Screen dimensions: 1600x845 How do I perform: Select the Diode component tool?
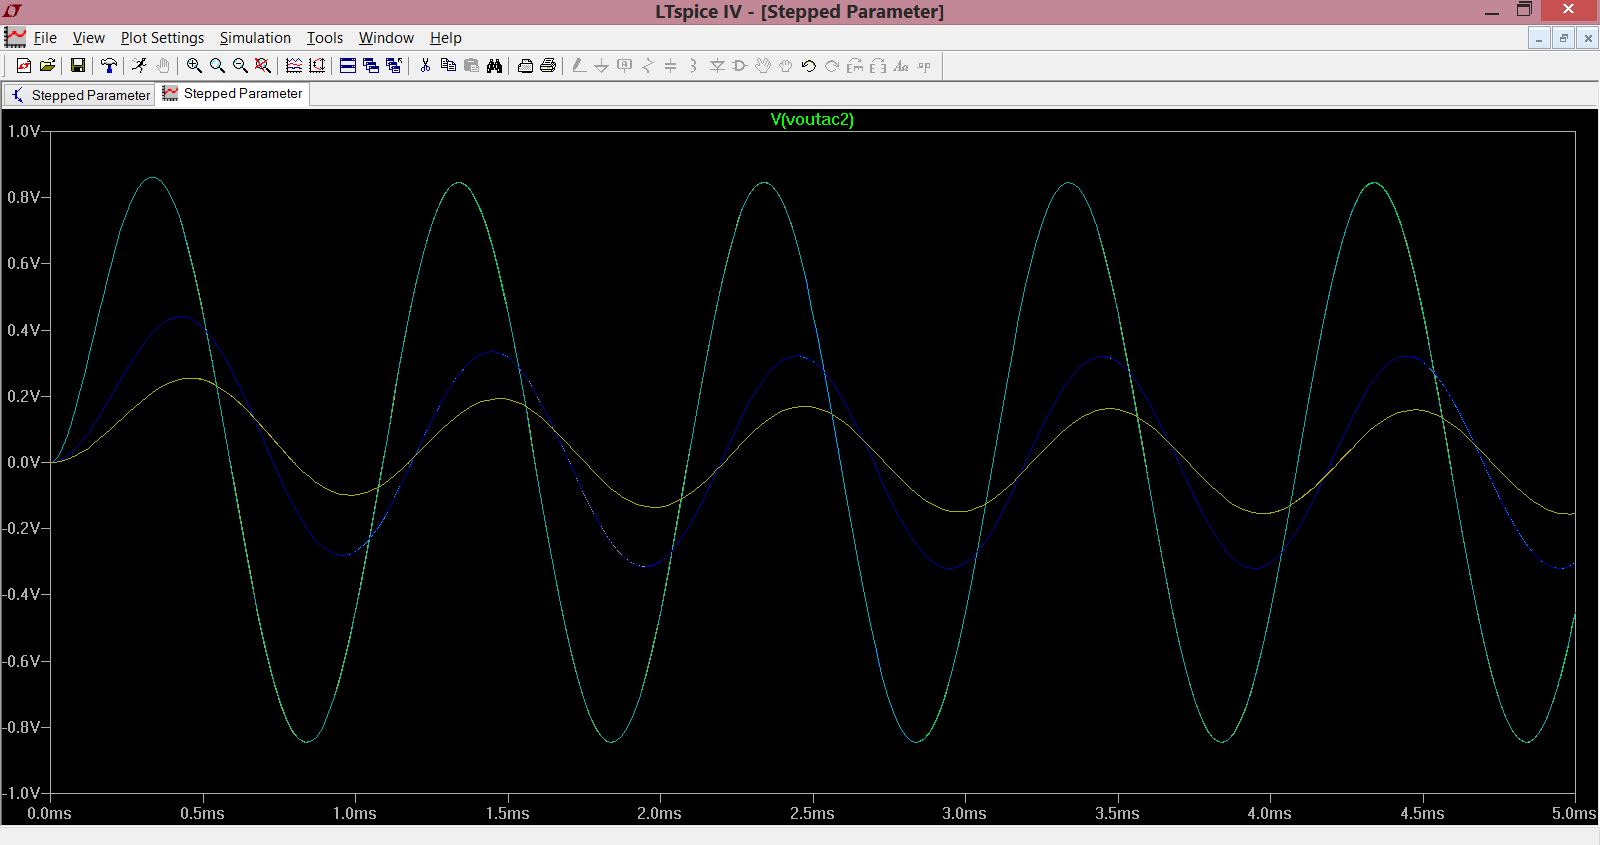[x=717, y=66]
